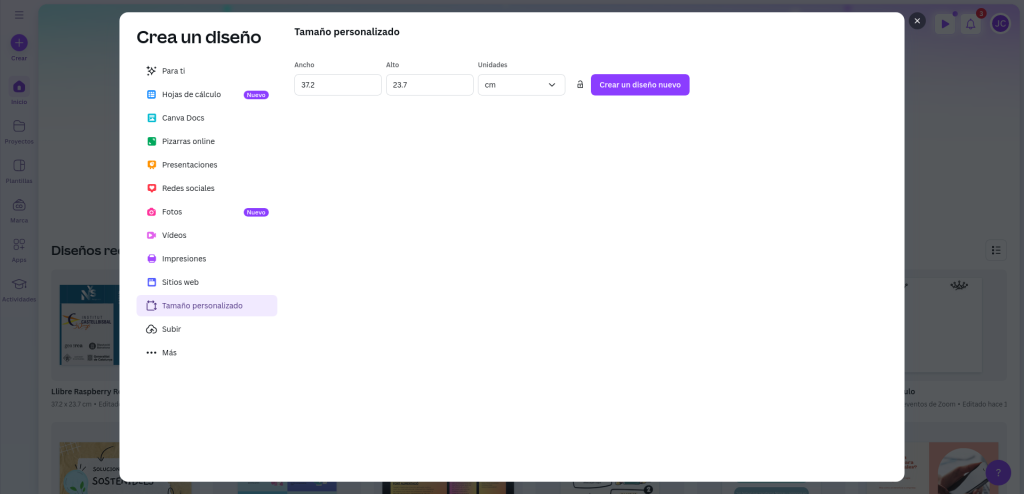Click the Fotos camera icon
Screen dimensions: 1024x494
152,212
